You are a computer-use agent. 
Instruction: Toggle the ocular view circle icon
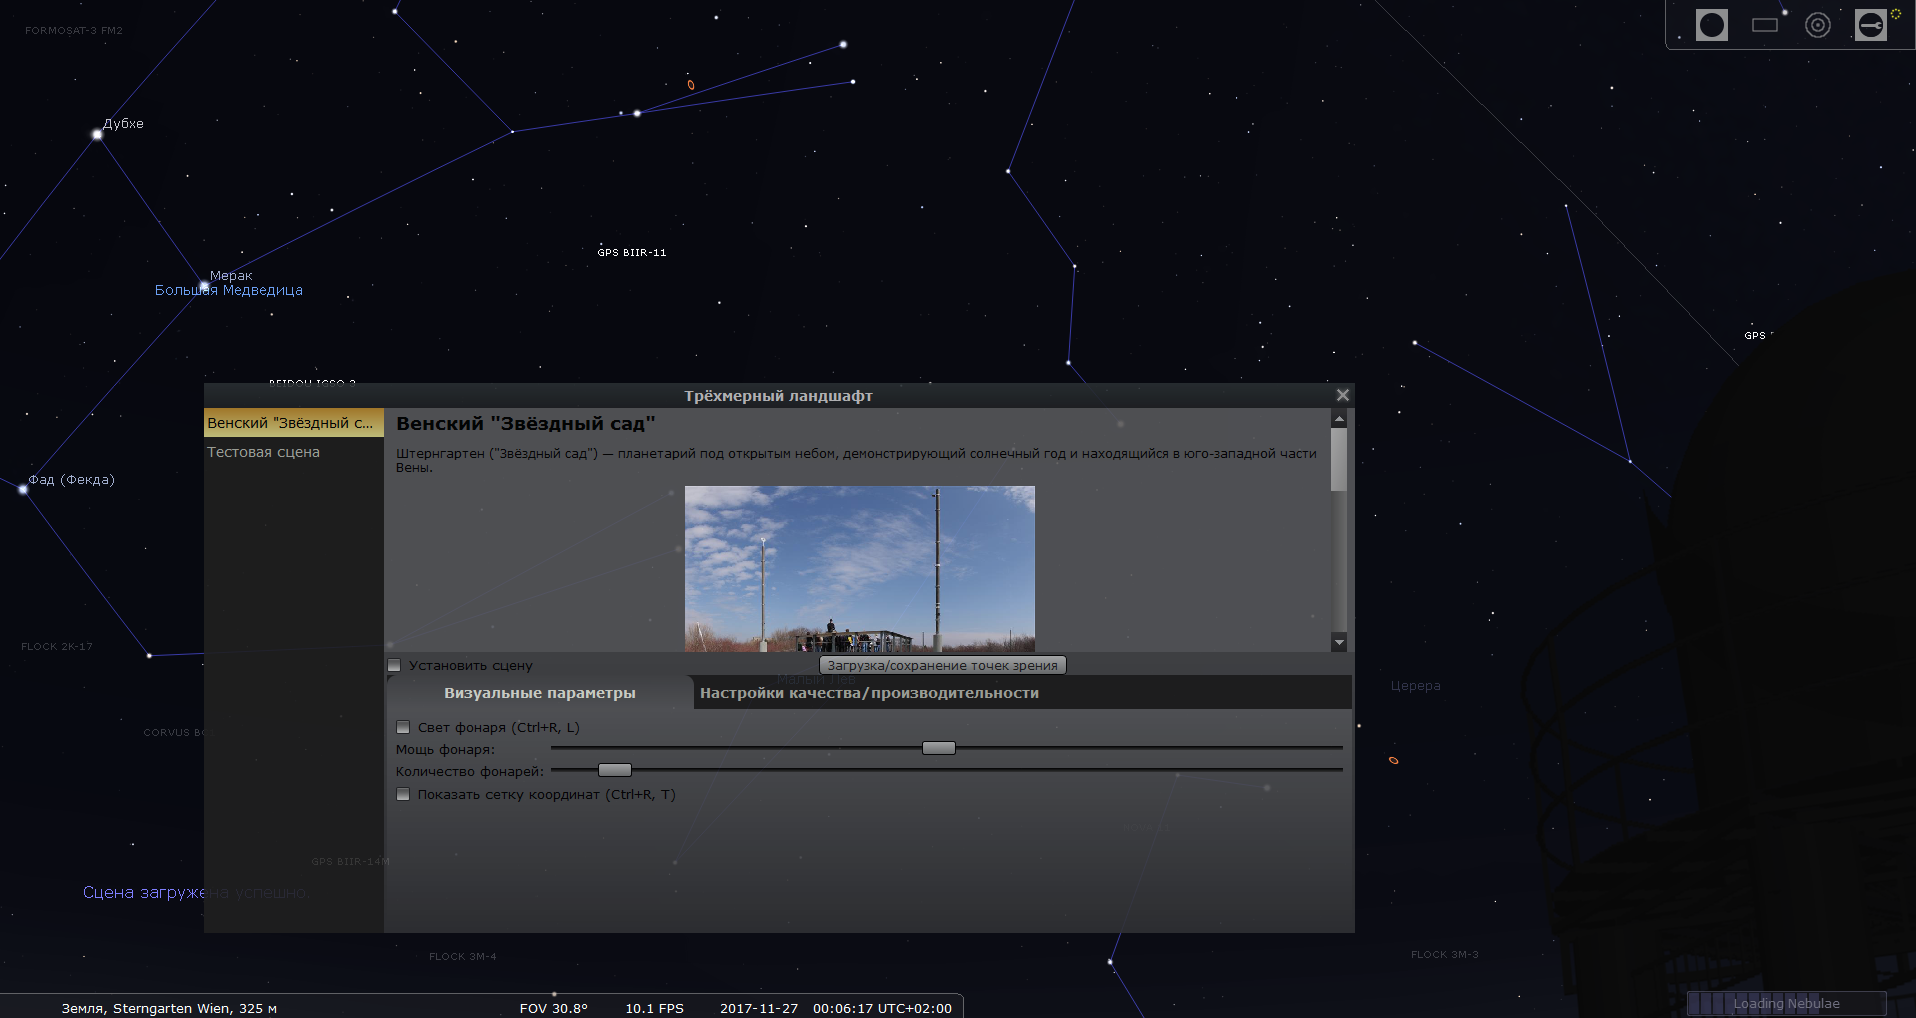pos(1711,25)
